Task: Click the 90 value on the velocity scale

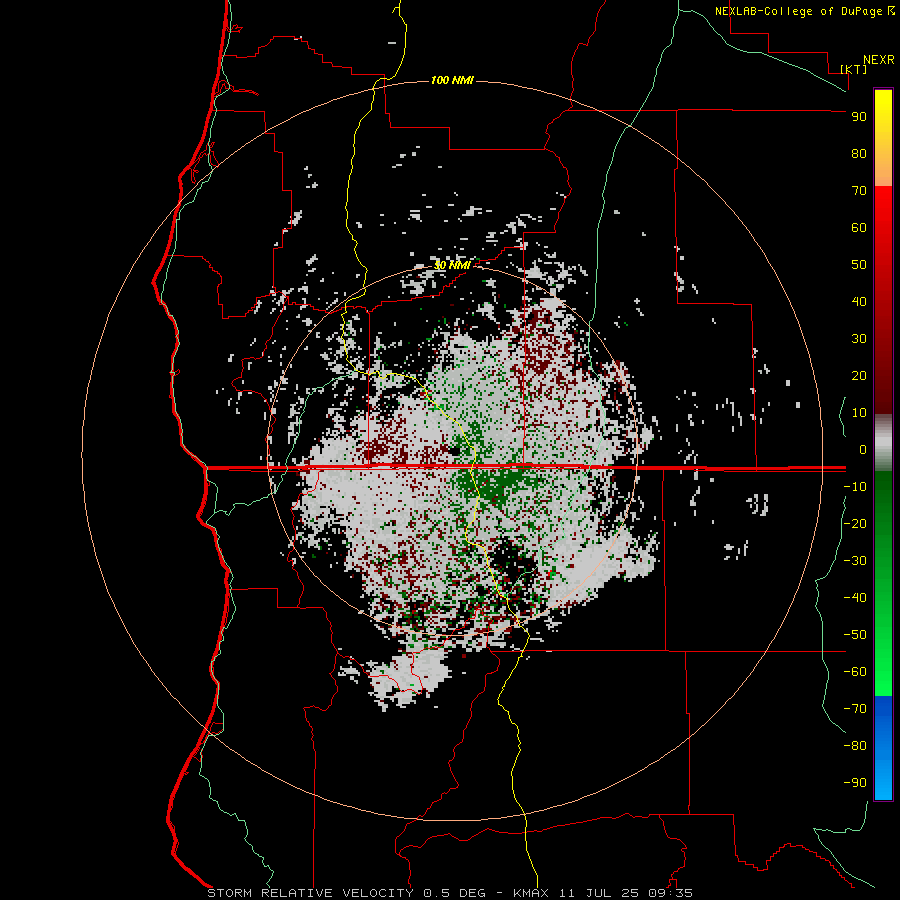Action: coord(859,117)
